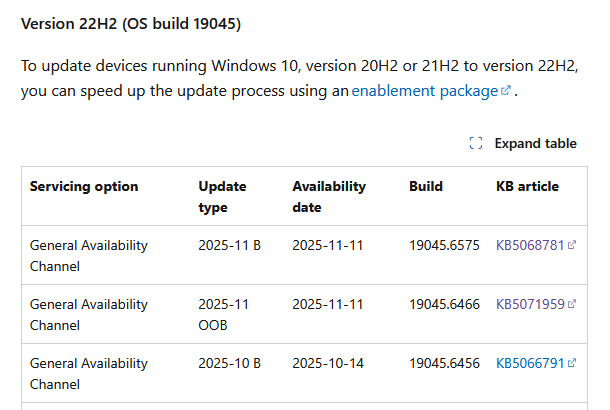
Task: Click the Build column header
Action: [x=426, y=187]
